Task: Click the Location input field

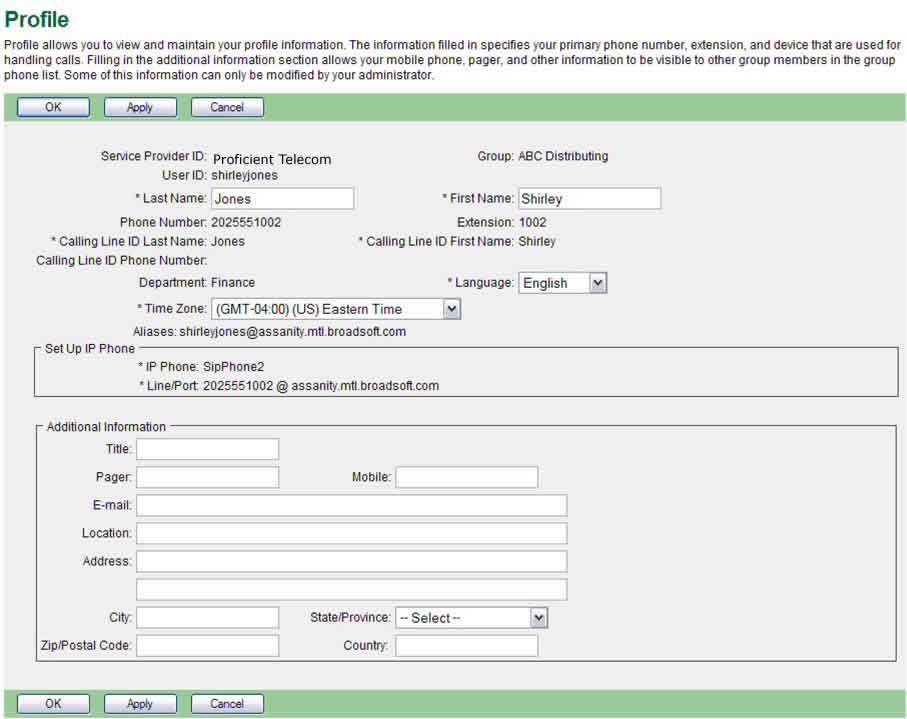Action: 352,533
